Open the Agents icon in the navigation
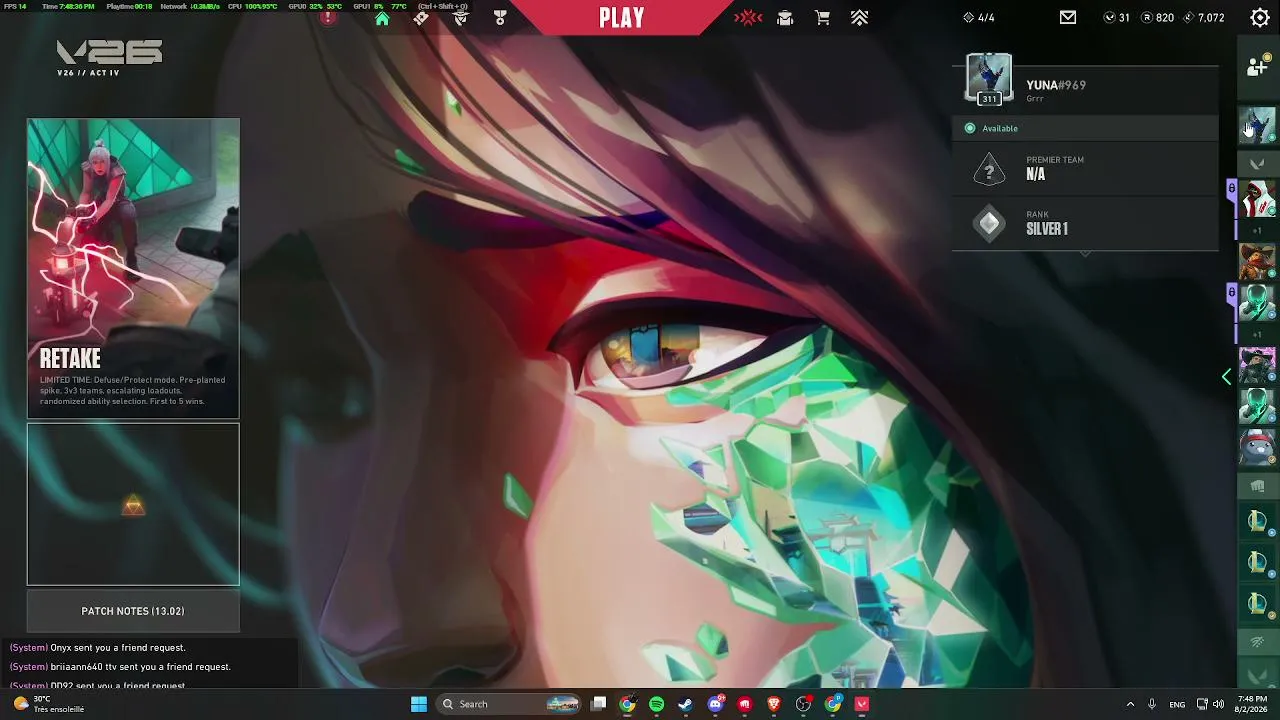The height and width of the screenshot is (720, 1280). click(x=461, y=18)
